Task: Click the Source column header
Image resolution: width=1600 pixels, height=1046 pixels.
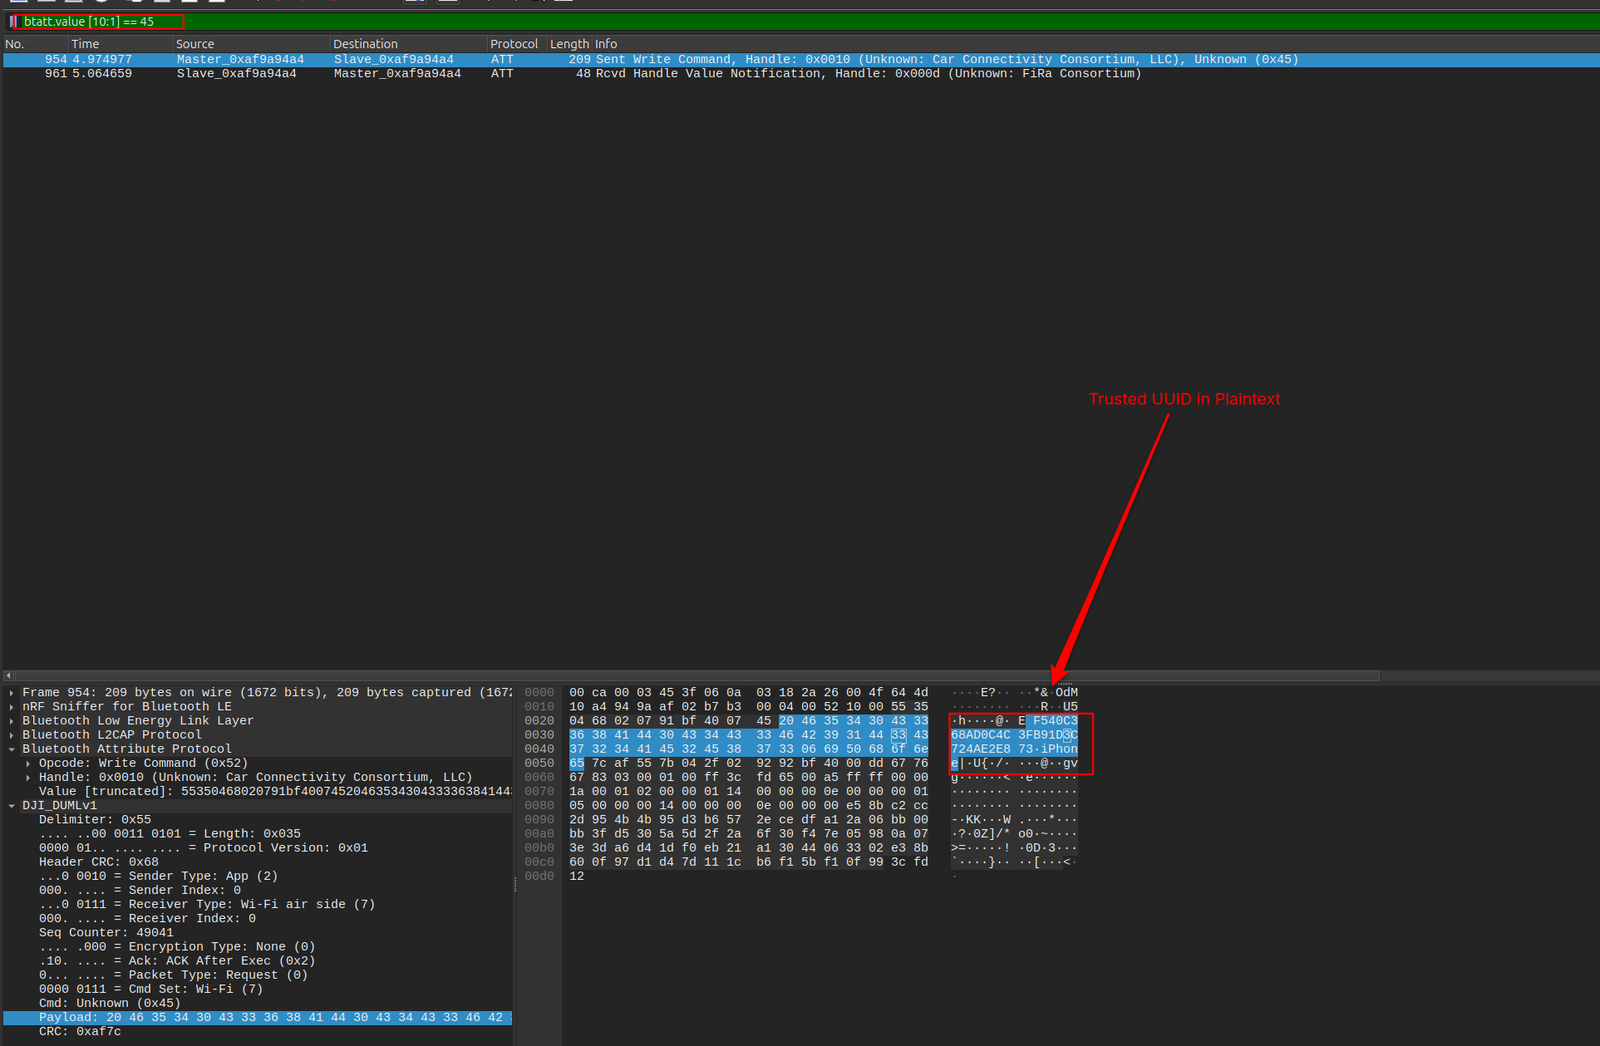Action: pos(250,44)
